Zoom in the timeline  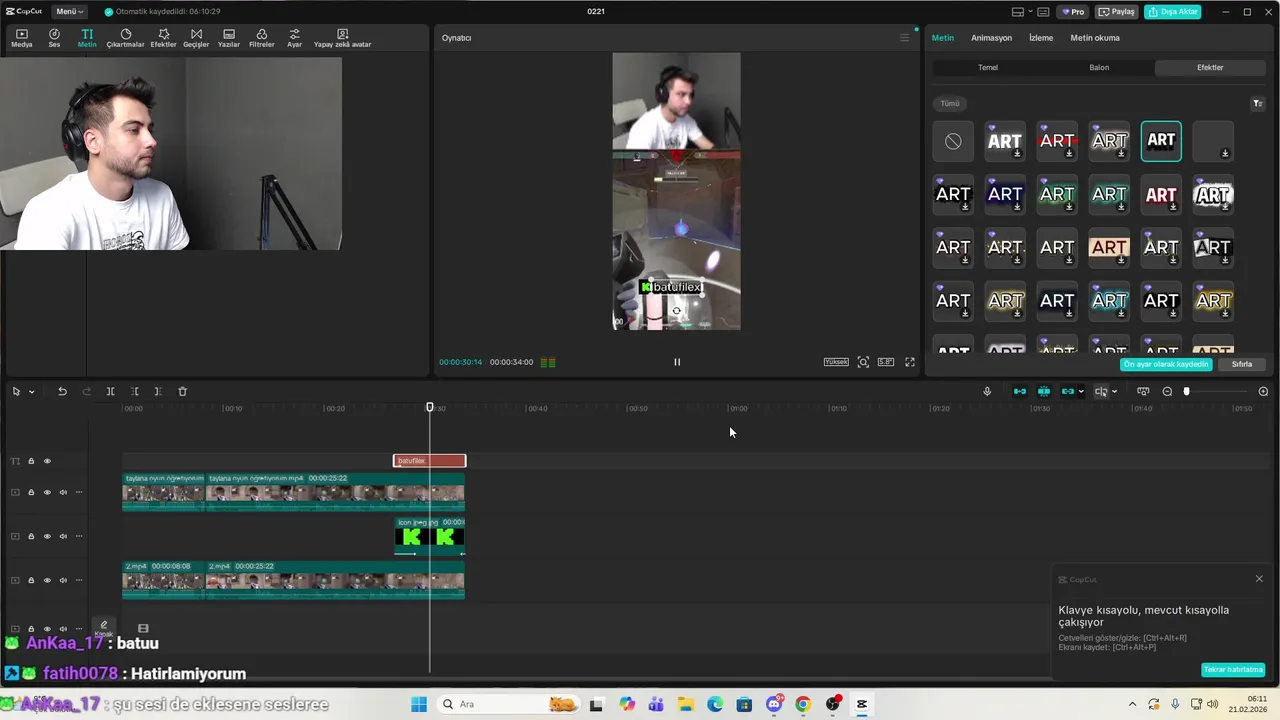coord(1263,391)
